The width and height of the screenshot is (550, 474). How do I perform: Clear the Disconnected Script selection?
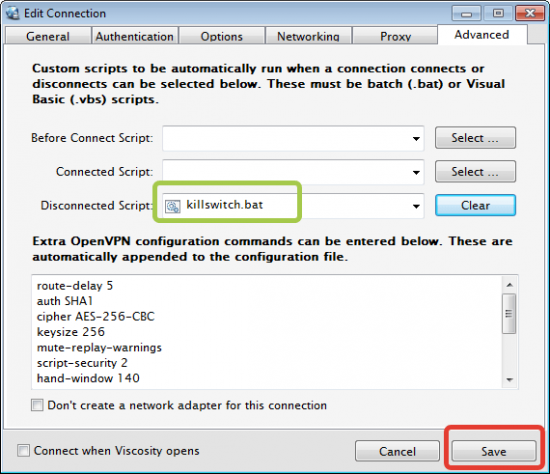(475, 205)
